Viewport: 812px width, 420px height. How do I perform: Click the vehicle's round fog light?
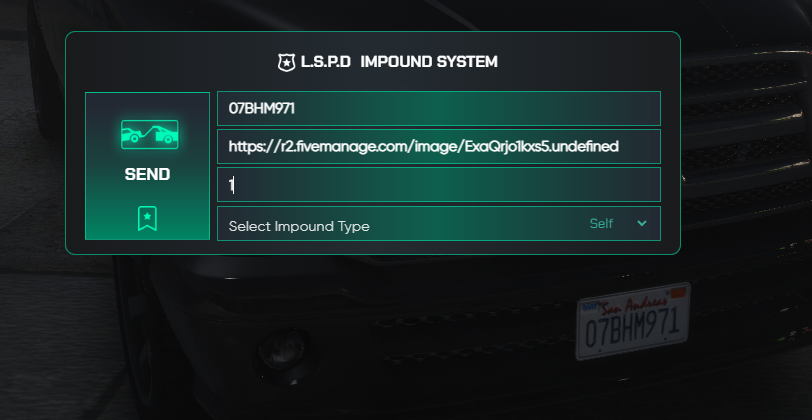pyautogui.click(x=283, y=349)
